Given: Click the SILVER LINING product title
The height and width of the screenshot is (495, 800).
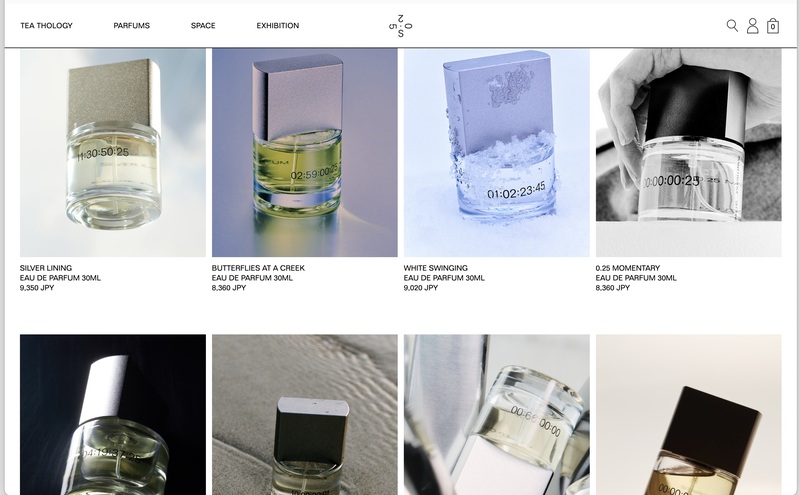Looking at the screenshot, I should tap(46, 268).
